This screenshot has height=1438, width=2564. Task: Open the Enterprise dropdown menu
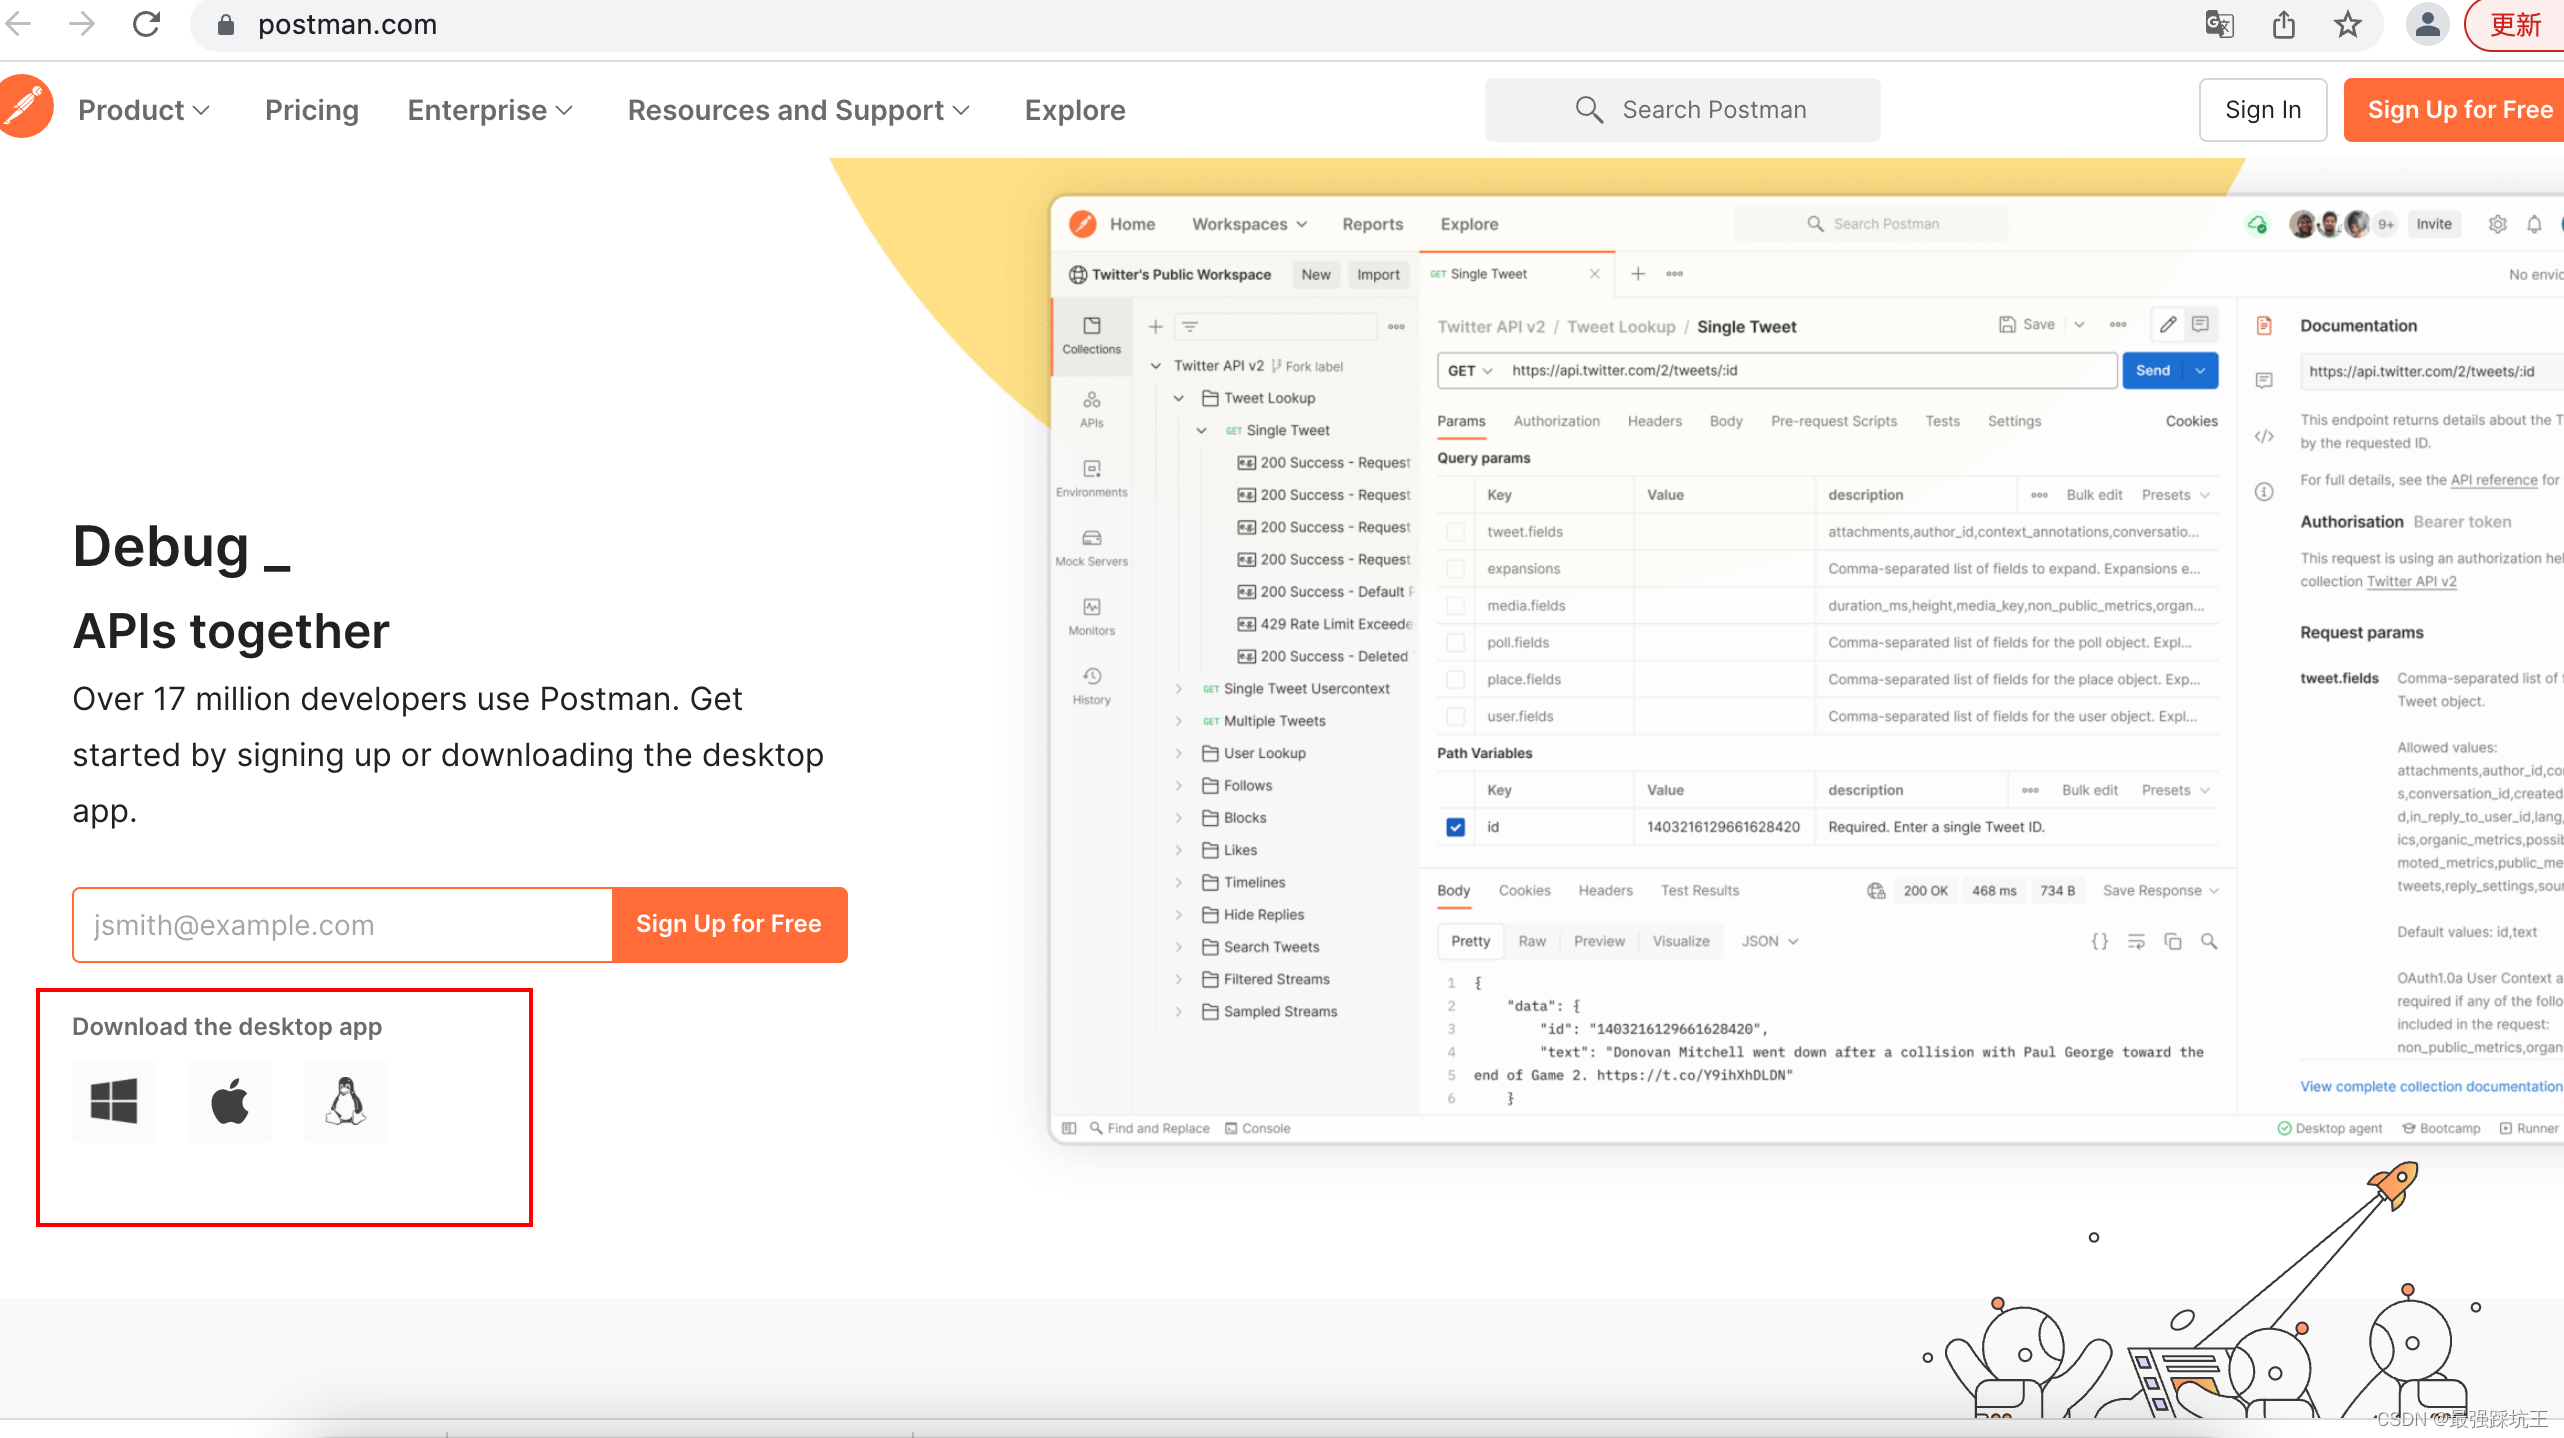point(490,110)
